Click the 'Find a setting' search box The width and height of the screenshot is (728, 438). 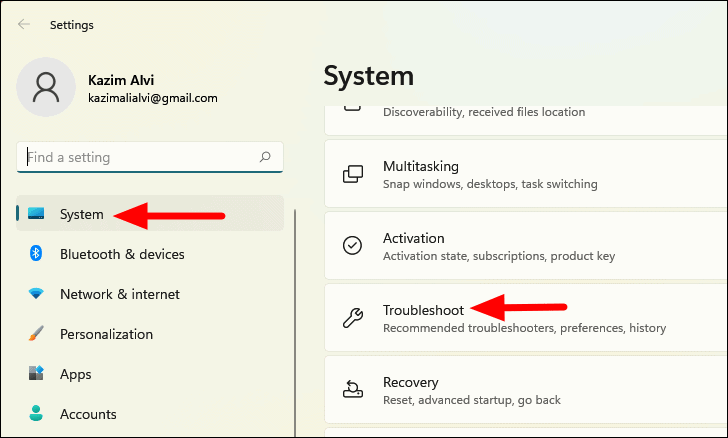point(150,157)
